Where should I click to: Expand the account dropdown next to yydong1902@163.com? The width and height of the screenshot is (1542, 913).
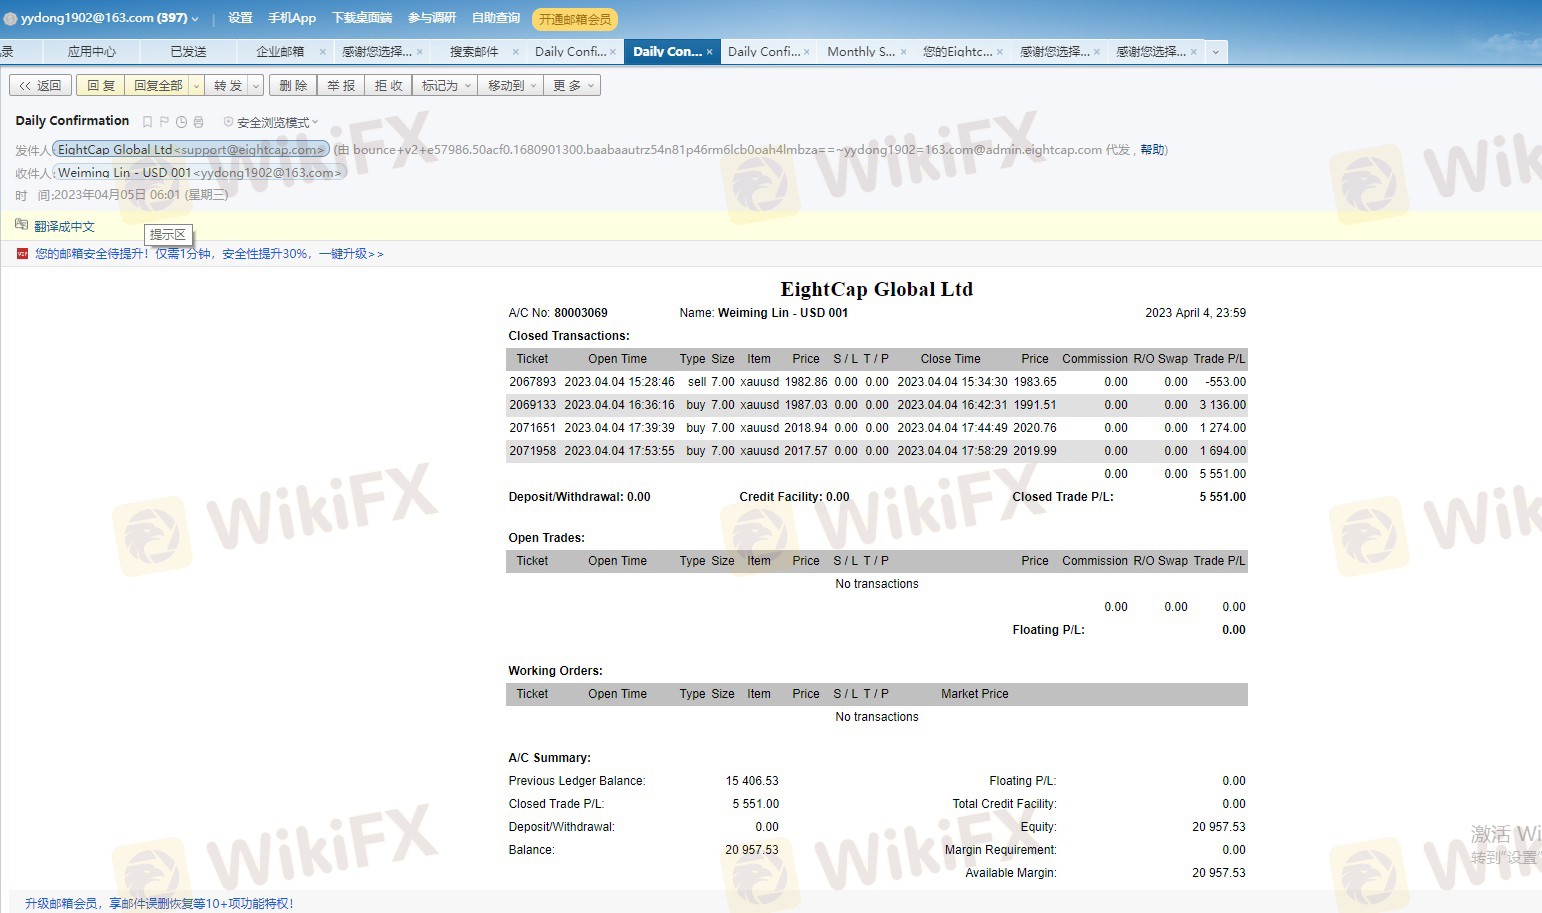(x=195, y=19)
